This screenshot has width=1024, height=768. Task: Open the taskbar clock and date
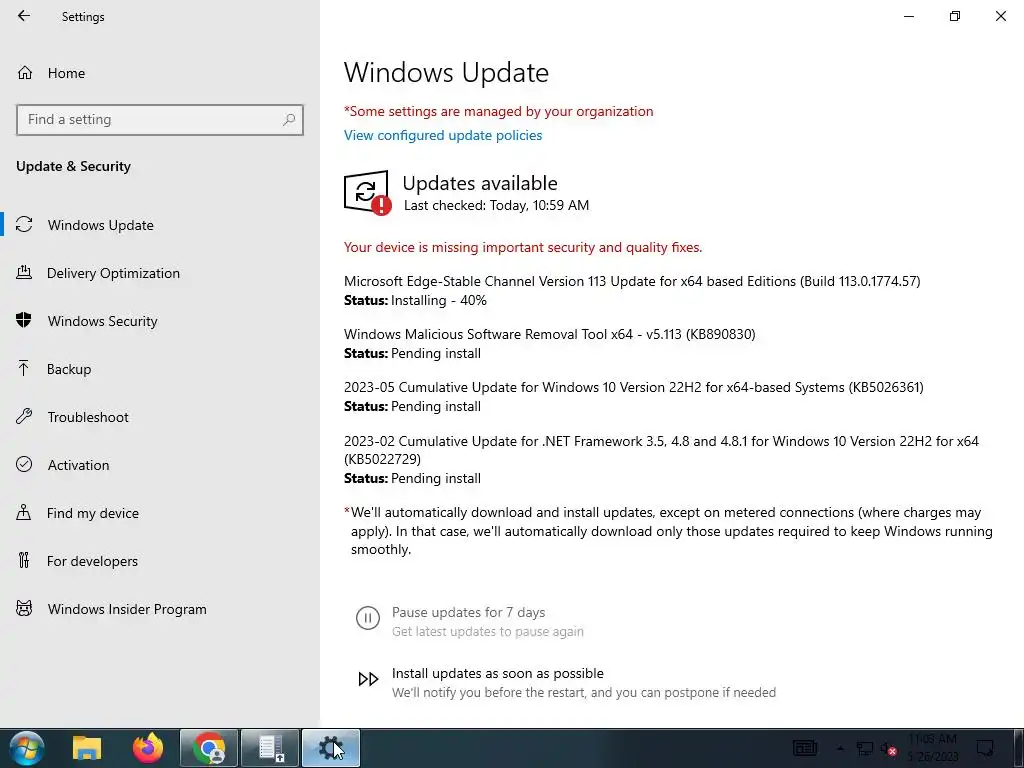point(933,748)
